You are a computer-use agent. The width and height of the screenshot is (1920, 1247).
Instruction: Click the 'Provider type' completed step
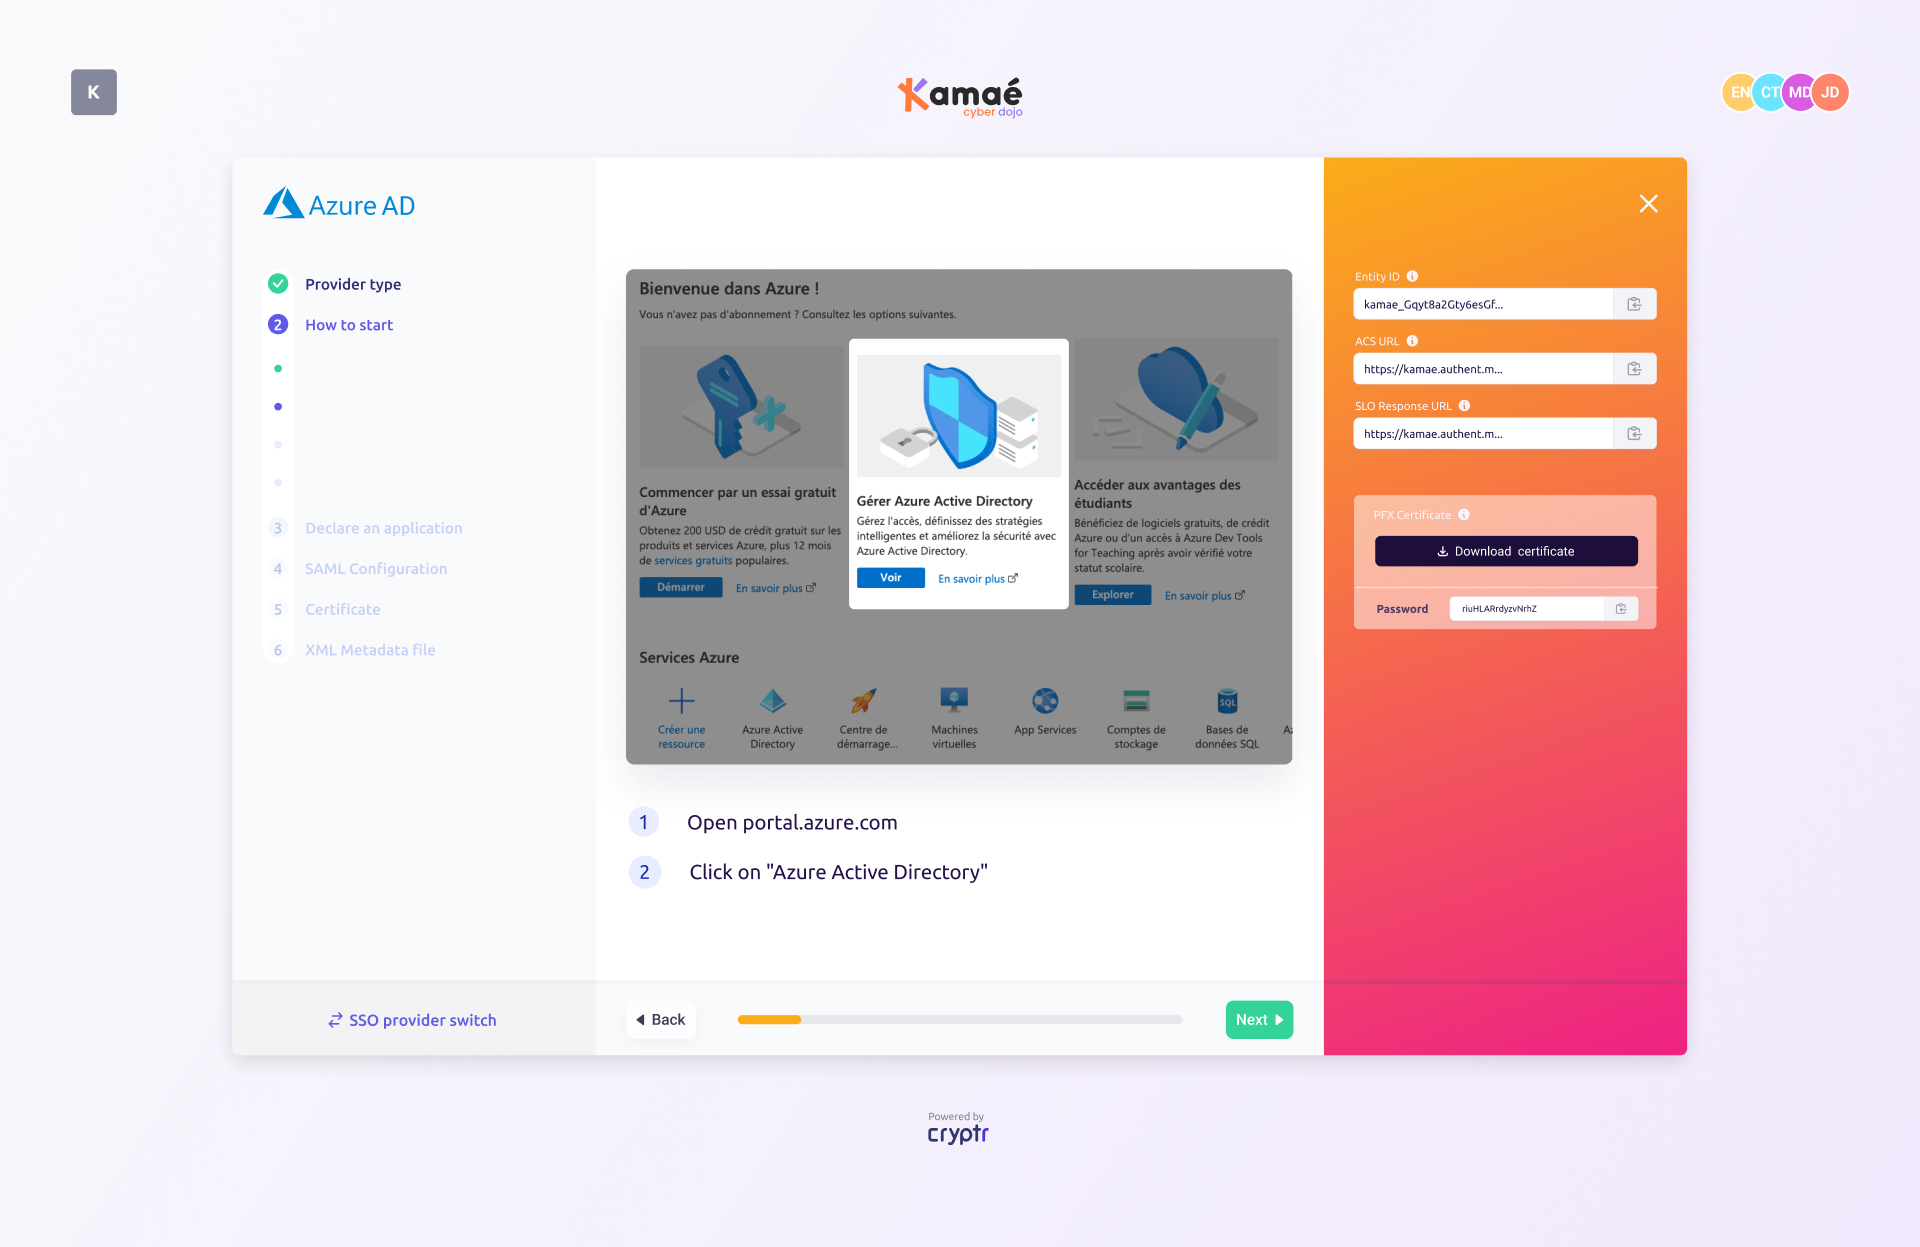coord(354,283)
